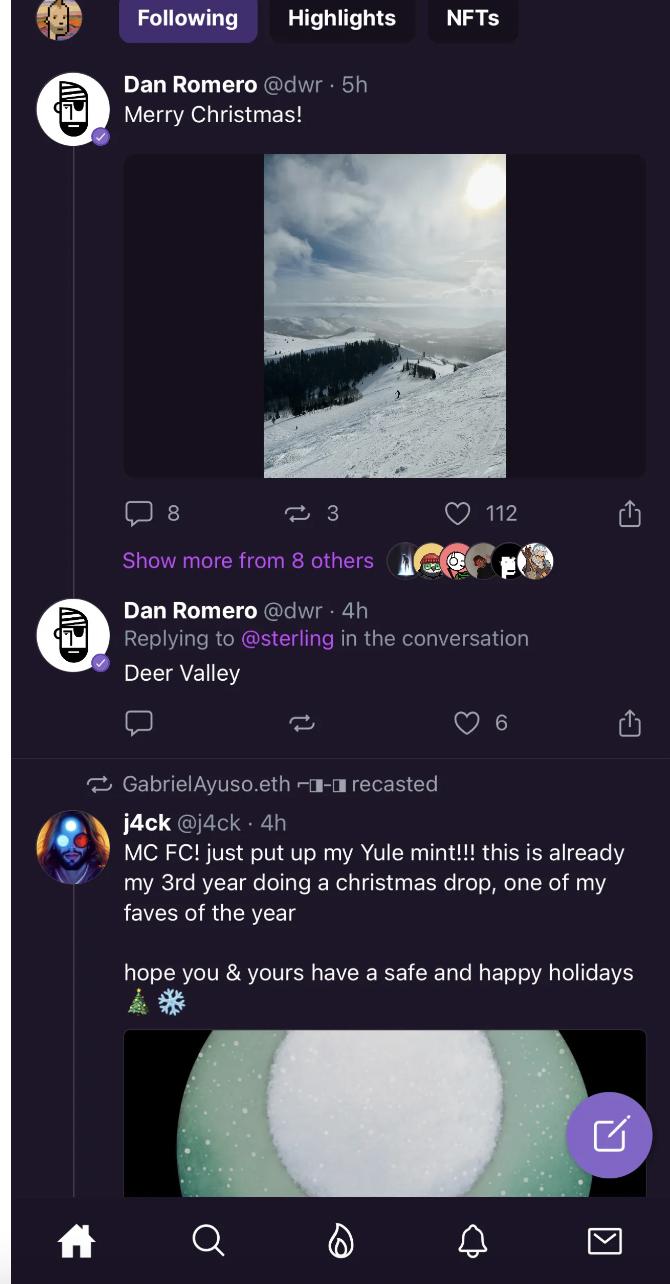This screenshot has width=670, height=1284.
Task: Like the Deer Valley reply
Action: click(467, 722)
